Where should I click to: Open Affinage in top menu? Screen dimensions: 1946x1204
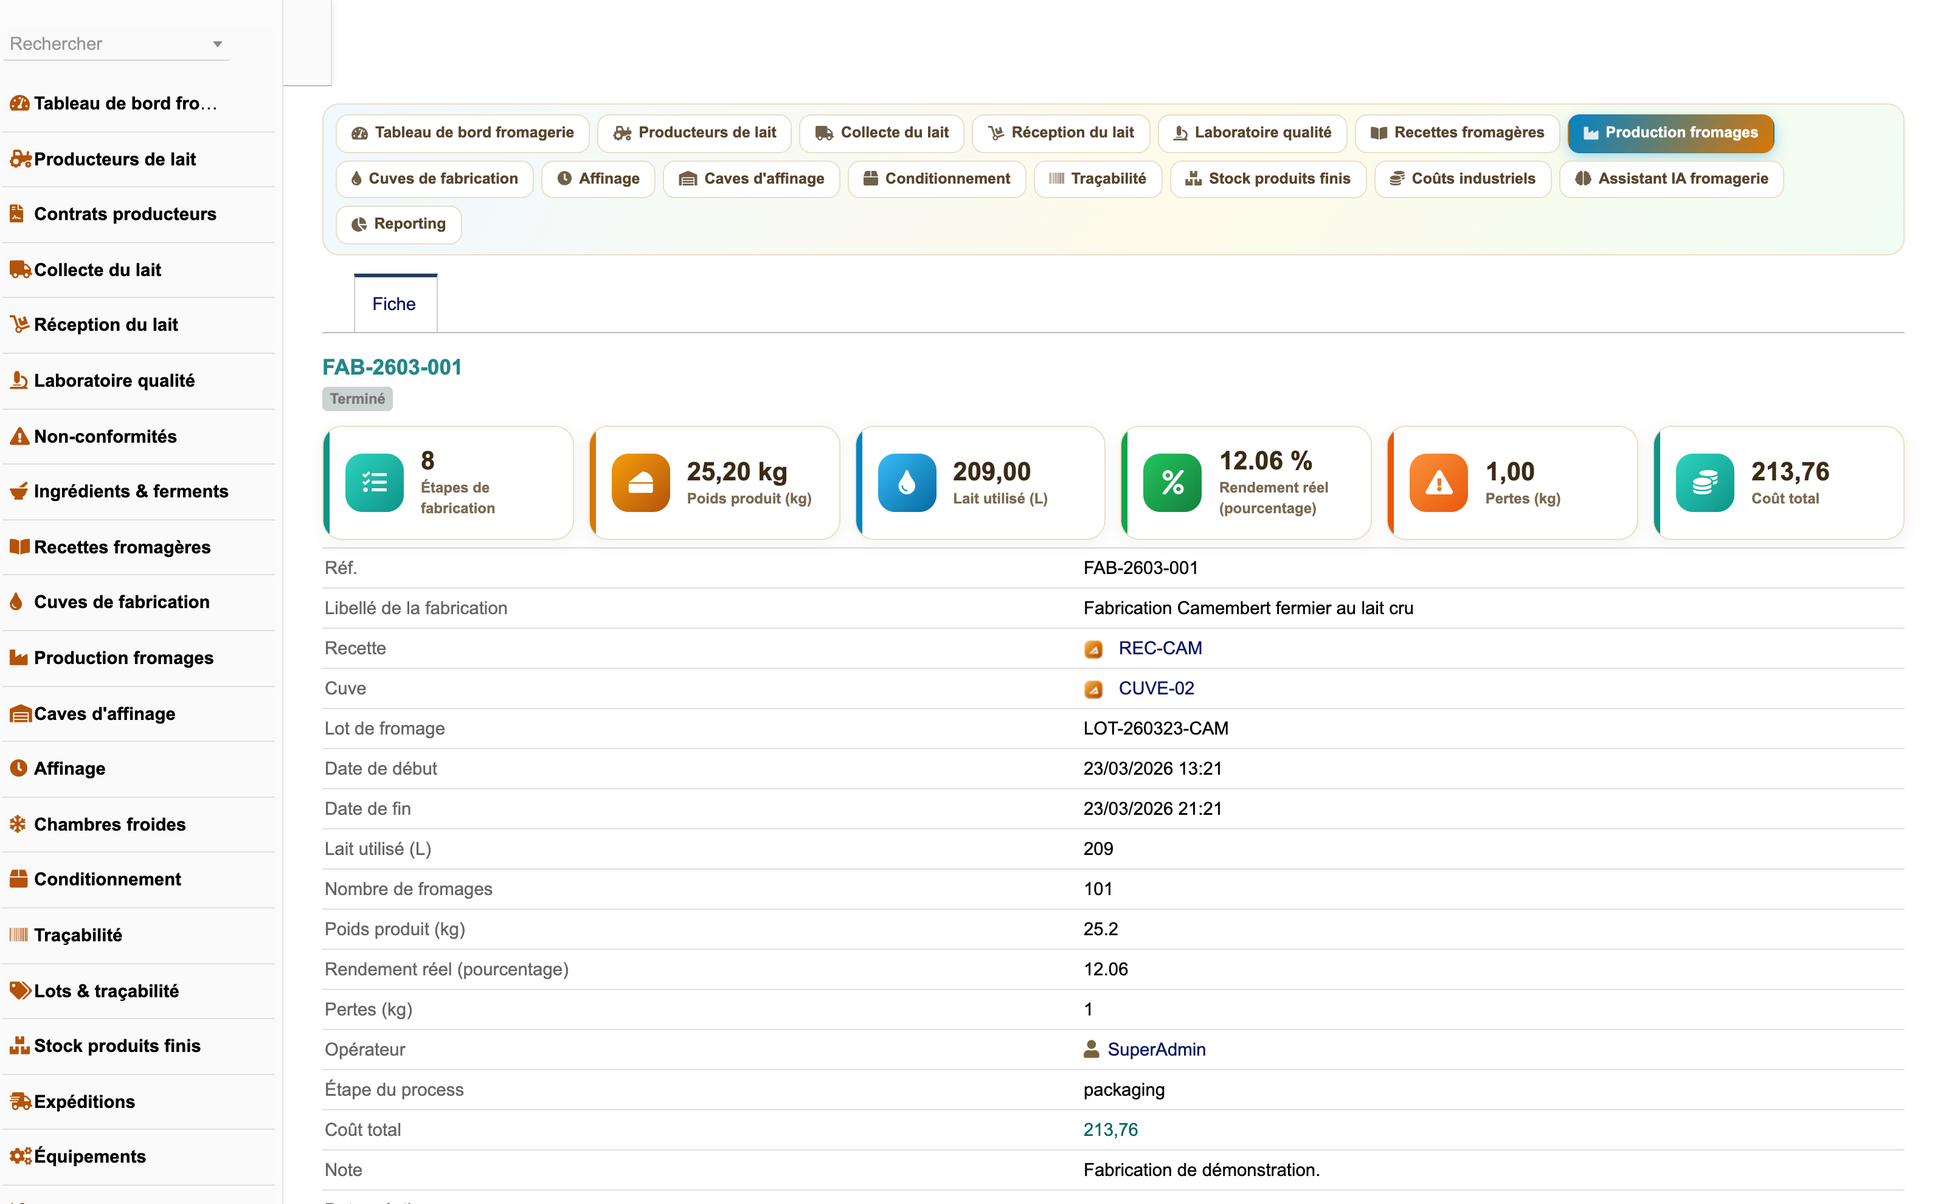(x=598, y=179)
